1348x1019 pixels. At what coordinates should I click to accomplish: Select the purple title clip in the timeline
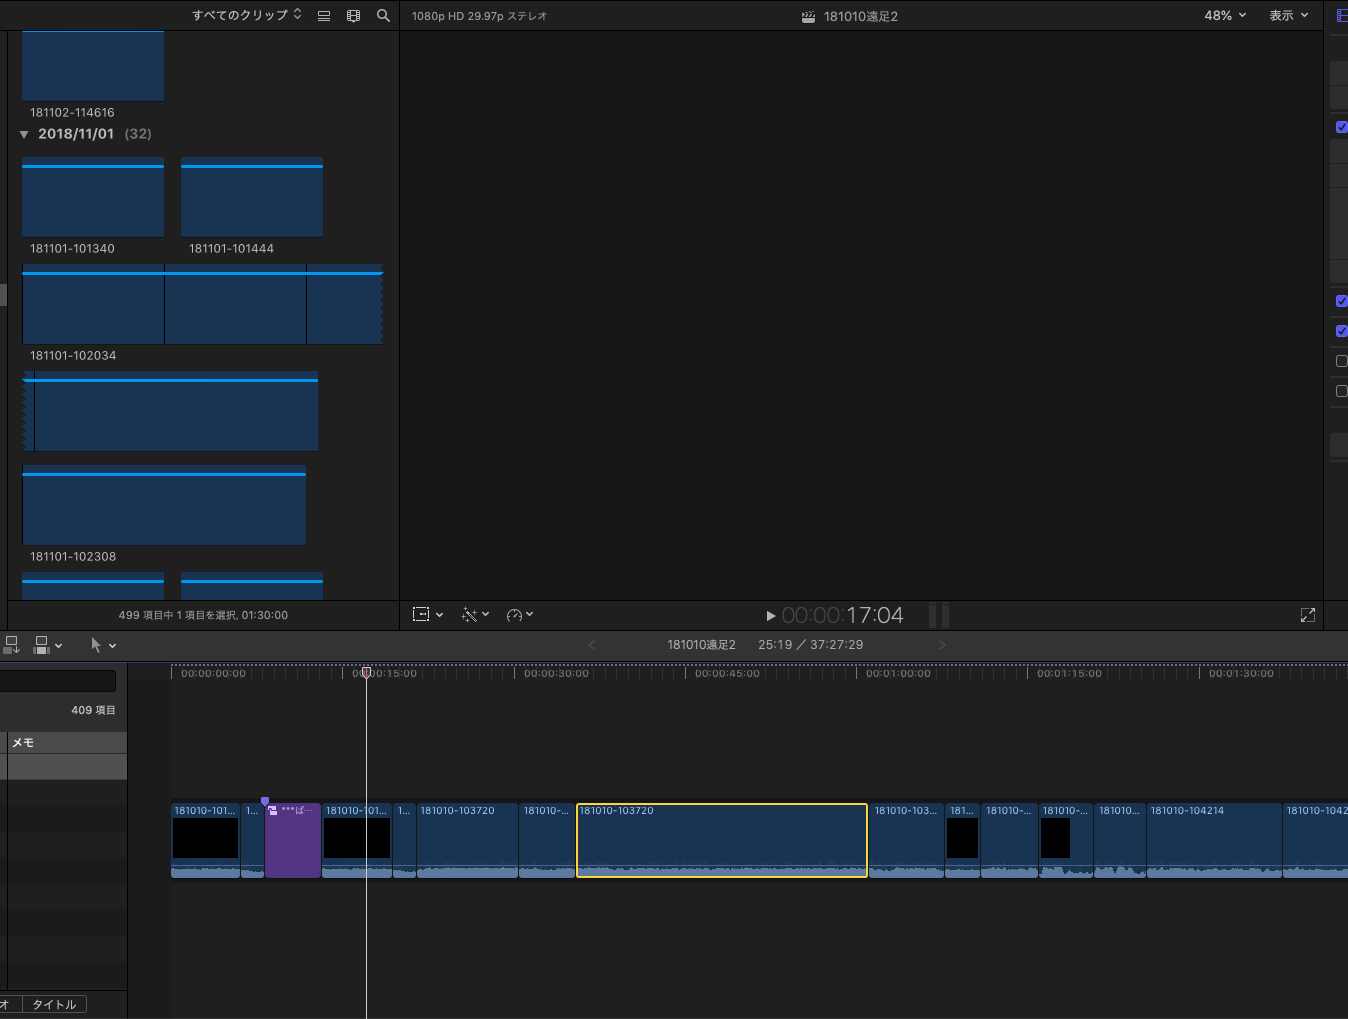pos(293,845)
